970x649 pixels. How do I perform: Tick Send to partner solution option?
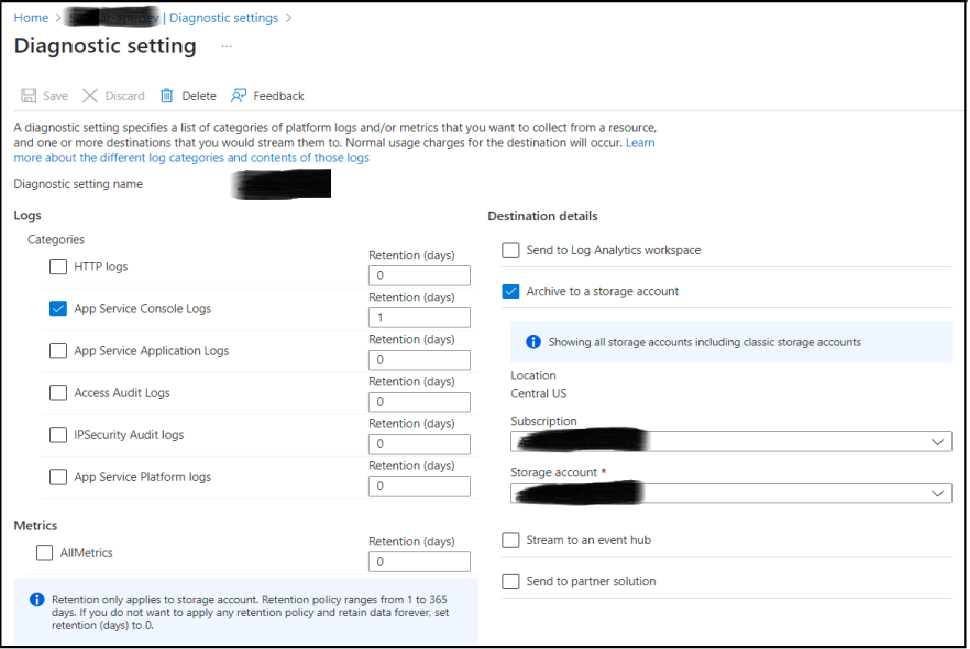point(511,581)
